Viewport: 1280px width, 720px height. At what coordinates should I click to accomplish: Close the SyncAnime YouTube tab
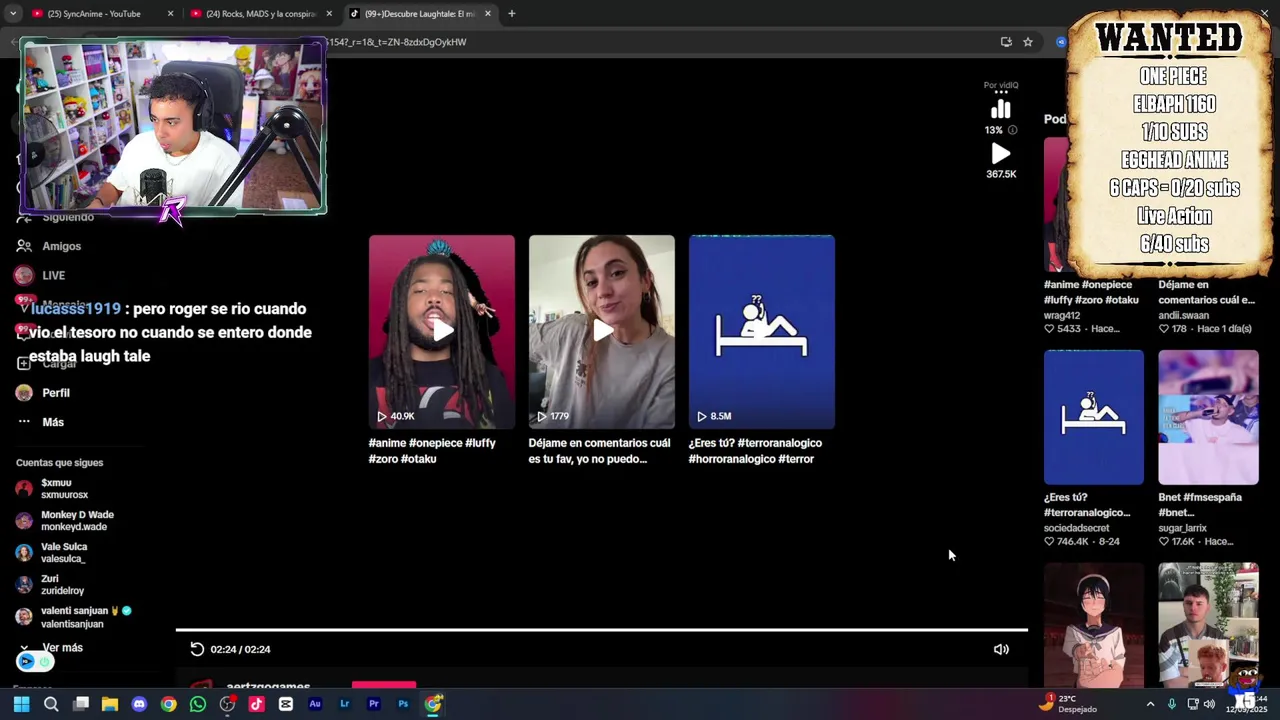tap(170, 14)
